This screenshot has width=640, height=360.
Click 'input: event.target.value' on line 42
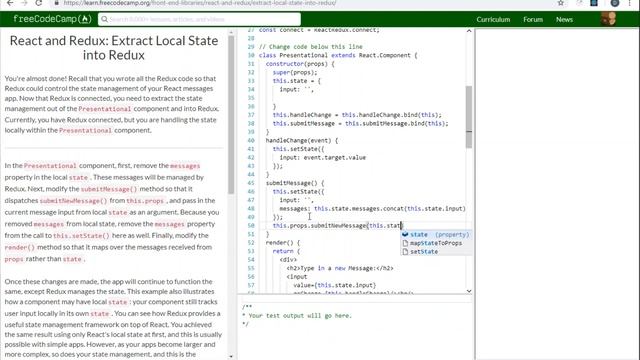[x=322, y=158]
